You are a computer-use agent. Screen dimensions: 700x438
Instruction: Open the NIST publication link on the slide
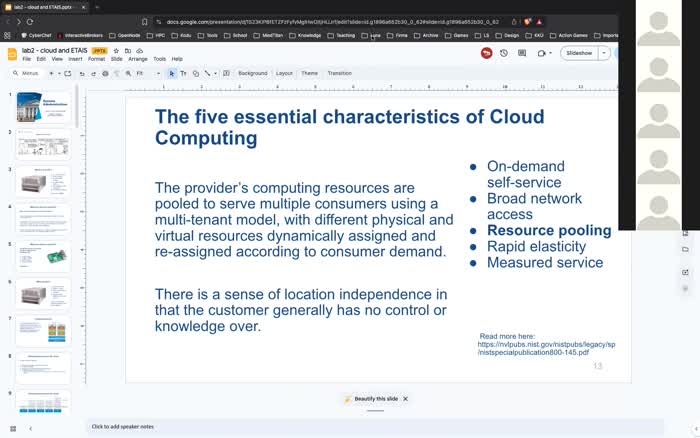click(546, 348)
